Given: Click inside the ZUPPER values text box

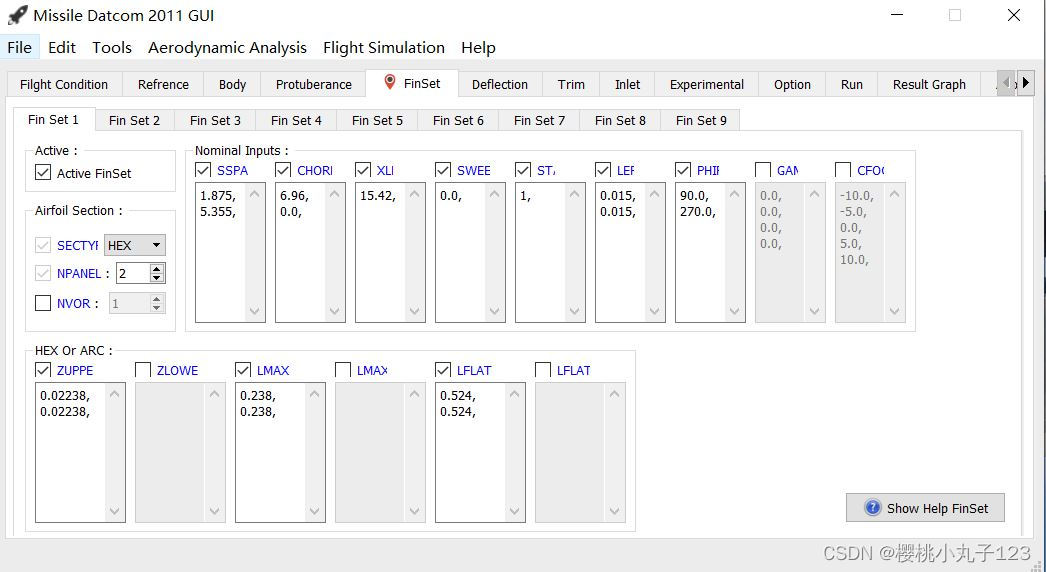Looking at the screenshot, I should [71, 452].
